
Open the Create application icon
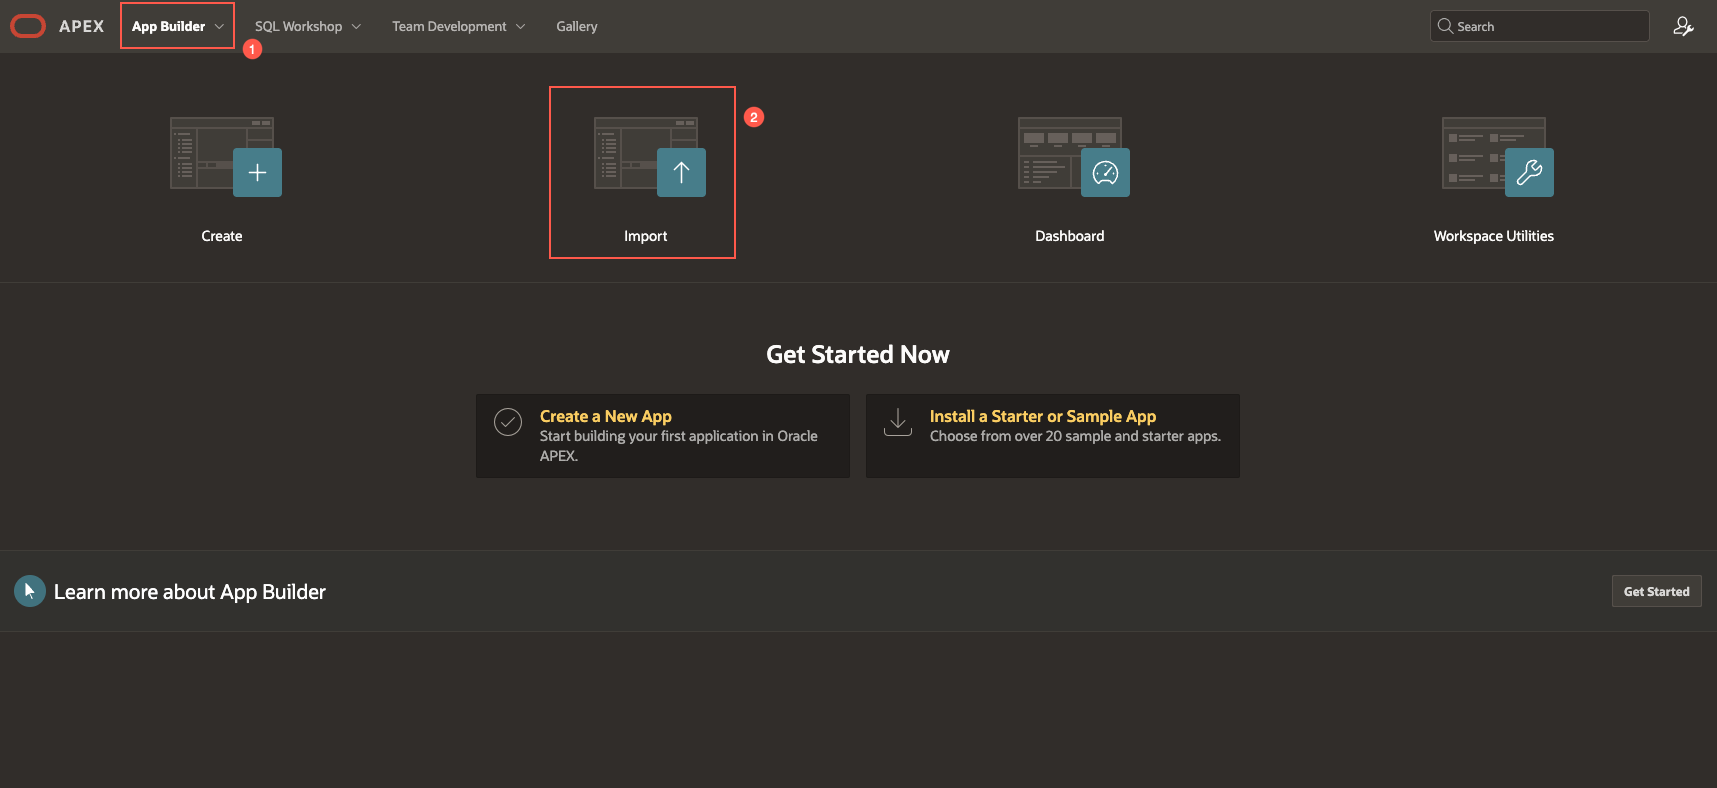pyautogui.click(x=226, y=157)
